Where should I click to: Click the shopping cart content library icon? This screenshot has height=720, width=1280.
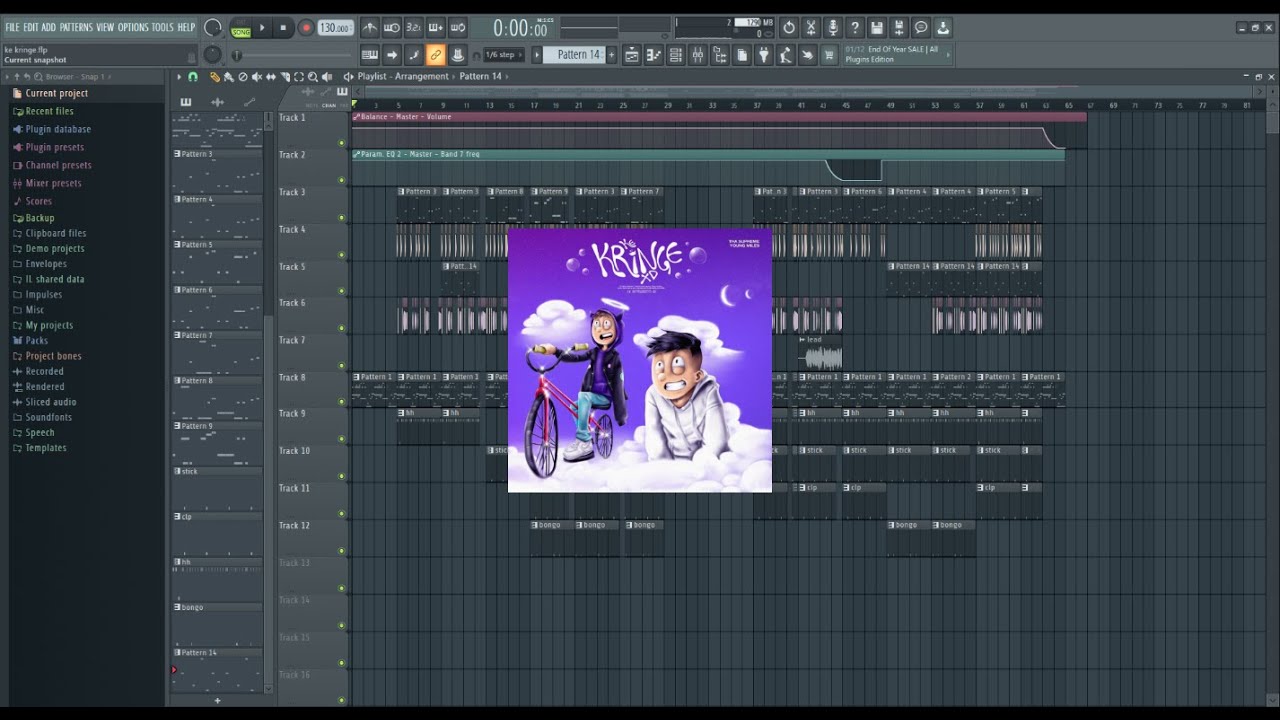pyautogui.click(x=830, y=55)
